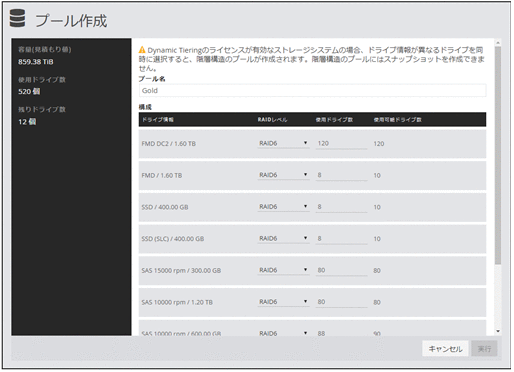This screenshot has height=372, width=514.
Task: Click the capacity value 859.38 TiB
Action: [x=36, y=62]
